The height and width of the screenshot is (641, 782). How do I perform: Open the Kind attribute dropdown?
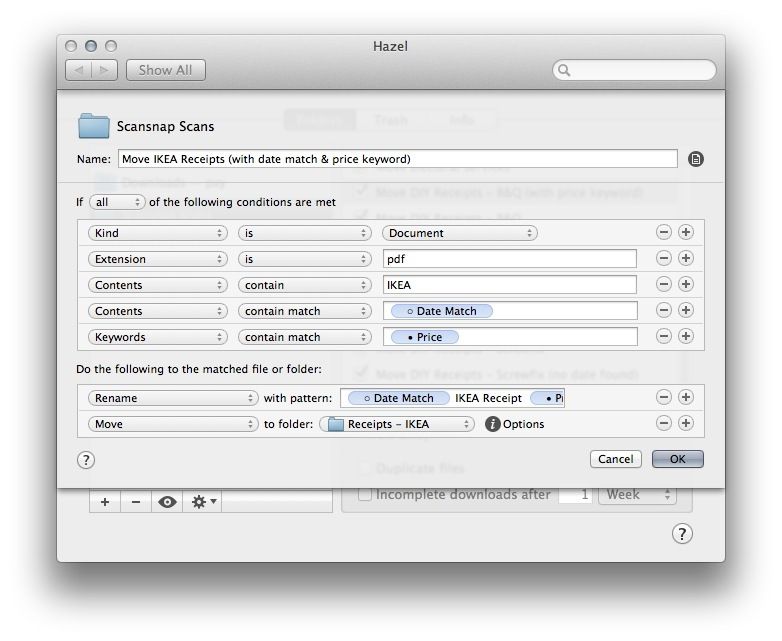(x=158, y=233)
